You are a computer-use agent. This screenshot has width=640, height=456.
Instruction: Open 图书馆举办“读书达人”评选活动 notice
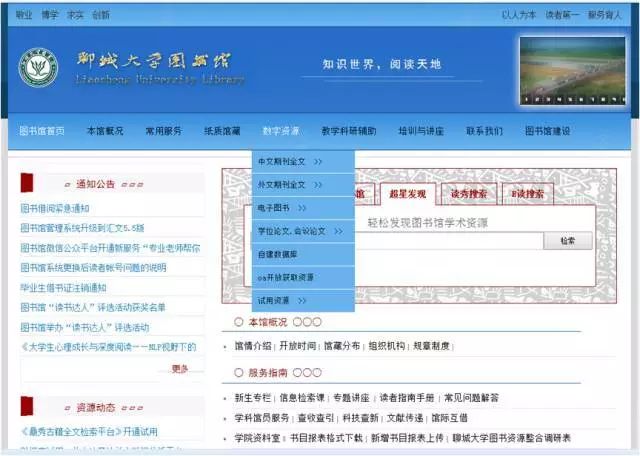(84, 327)
